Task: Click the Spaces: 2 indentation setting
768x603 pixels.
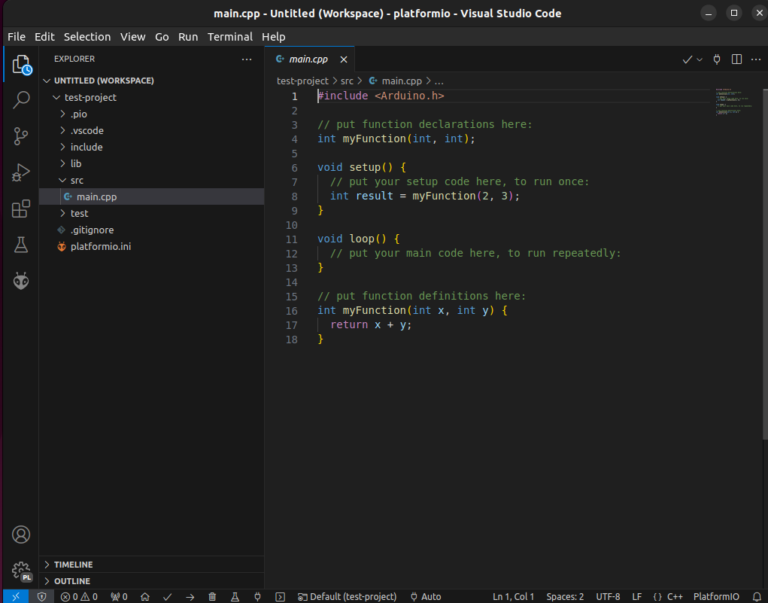Action: [565, 596]
